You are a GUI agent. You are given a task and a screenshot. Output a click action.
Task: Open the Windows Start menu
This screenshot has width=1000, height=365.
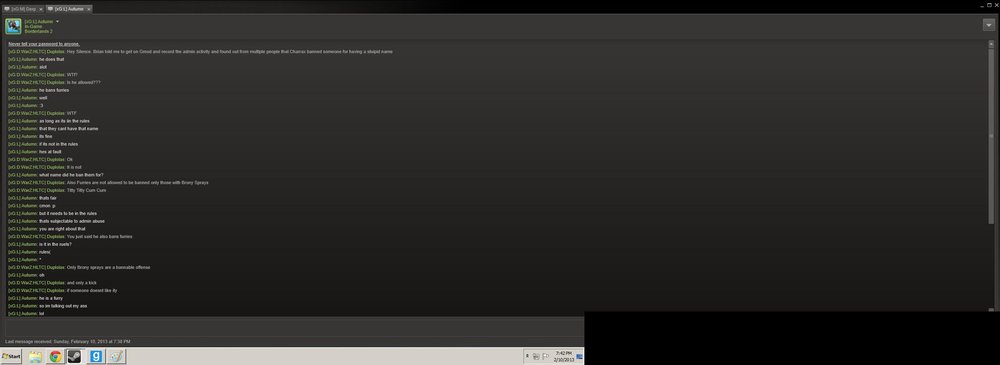tap(11, 356)
